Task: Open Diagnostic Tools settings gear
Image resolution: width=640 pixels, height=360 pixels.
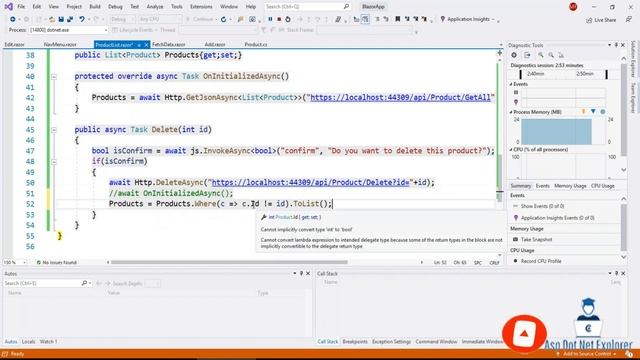Action: [x=514, y=55]
